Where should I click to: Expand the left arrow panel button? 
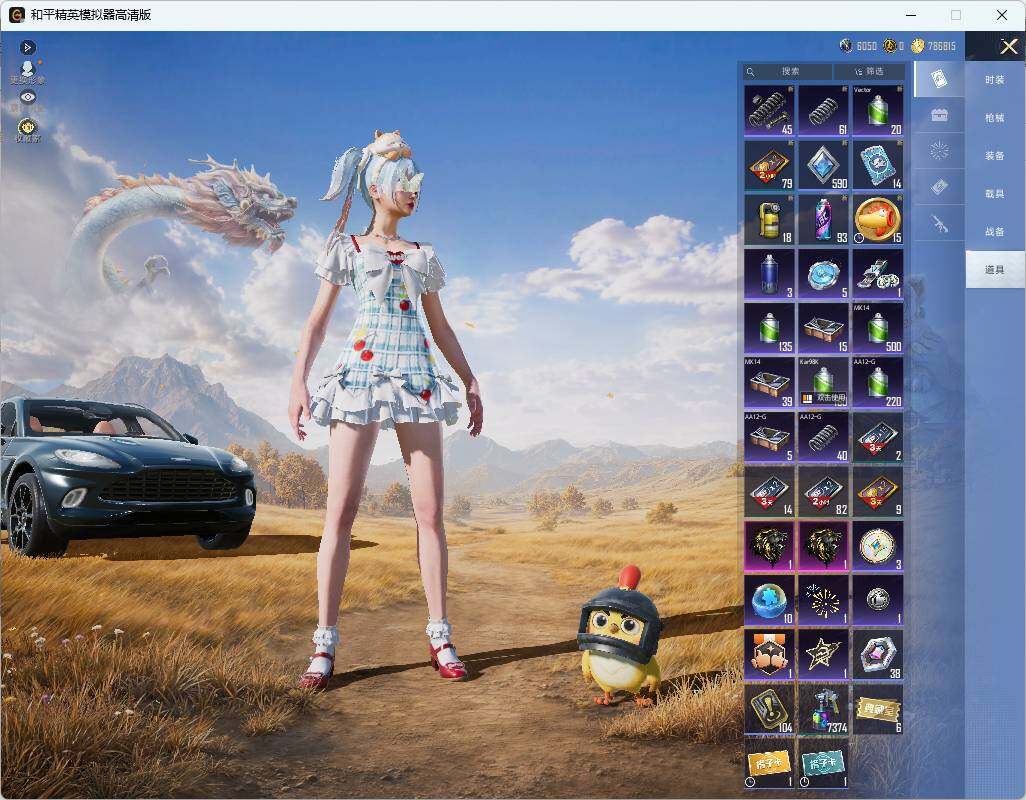(x=27, y=47)
